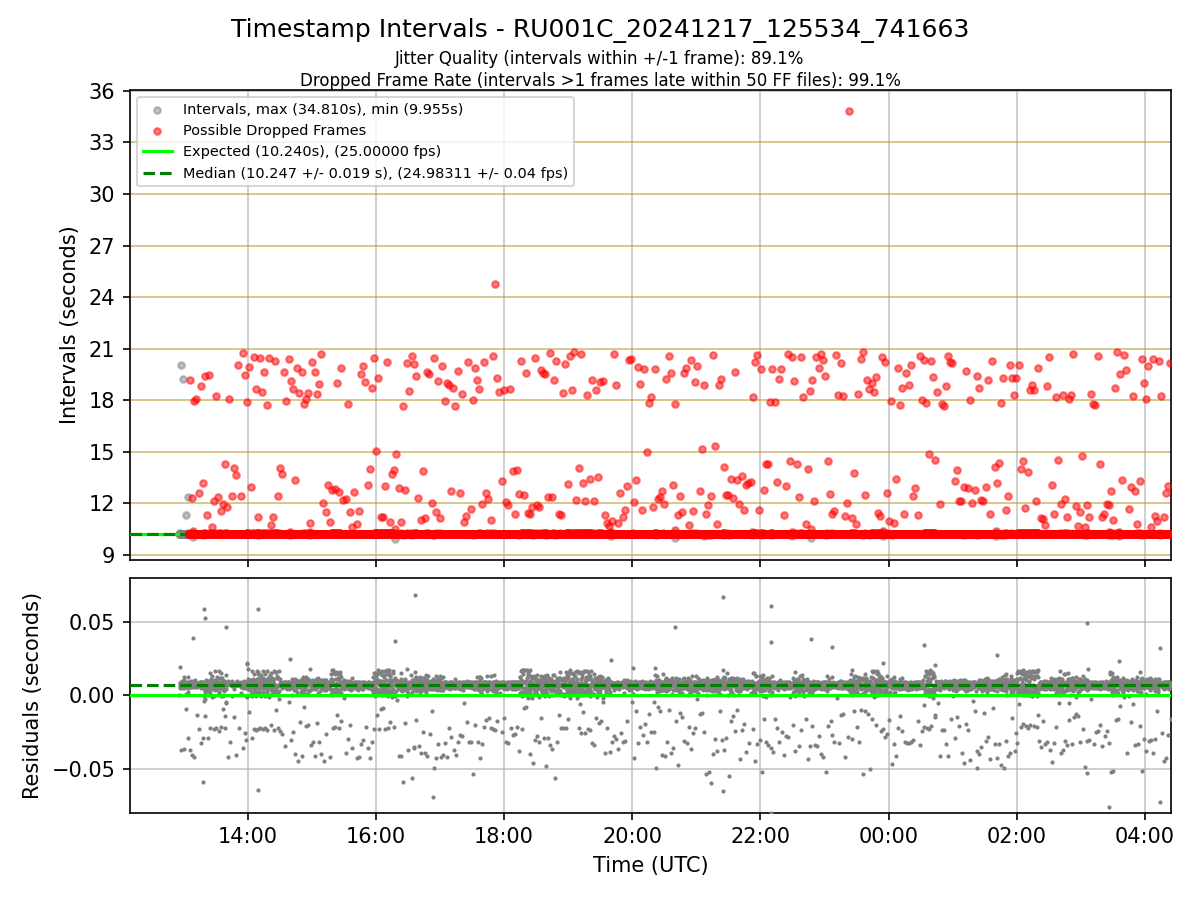Viewport: 1200px width, 900px height.
Task: Click the lone red outlier point near 24.8 seconds
Action: 495,284
